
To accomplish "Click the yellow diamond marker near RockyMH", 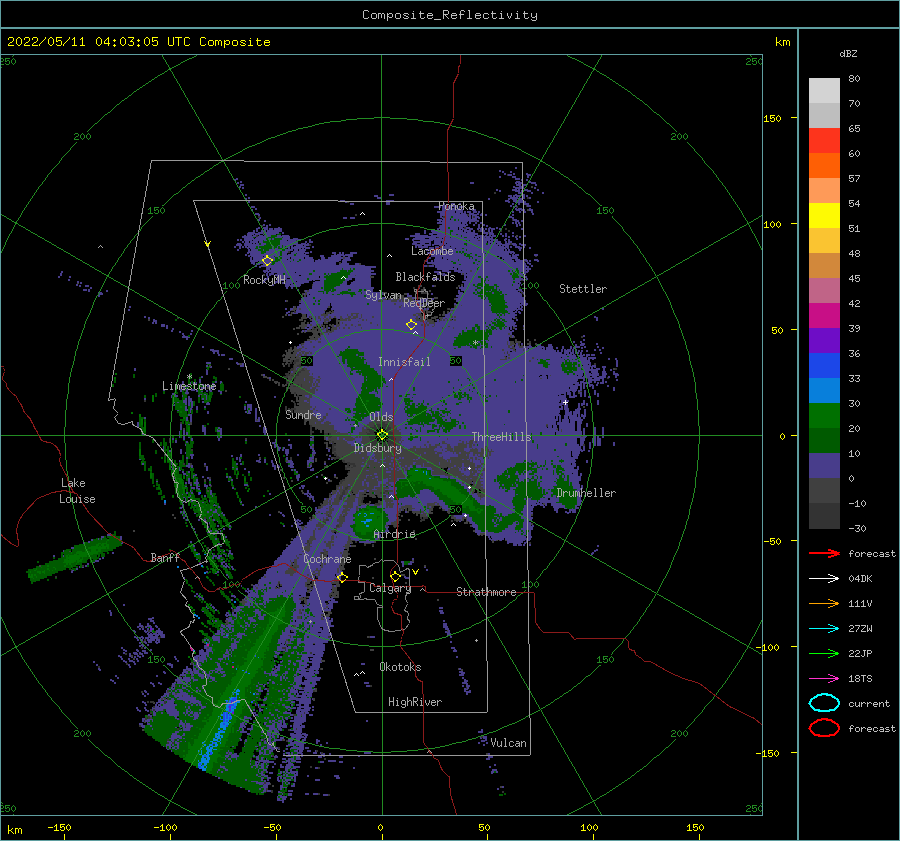I will coord(267,261).
